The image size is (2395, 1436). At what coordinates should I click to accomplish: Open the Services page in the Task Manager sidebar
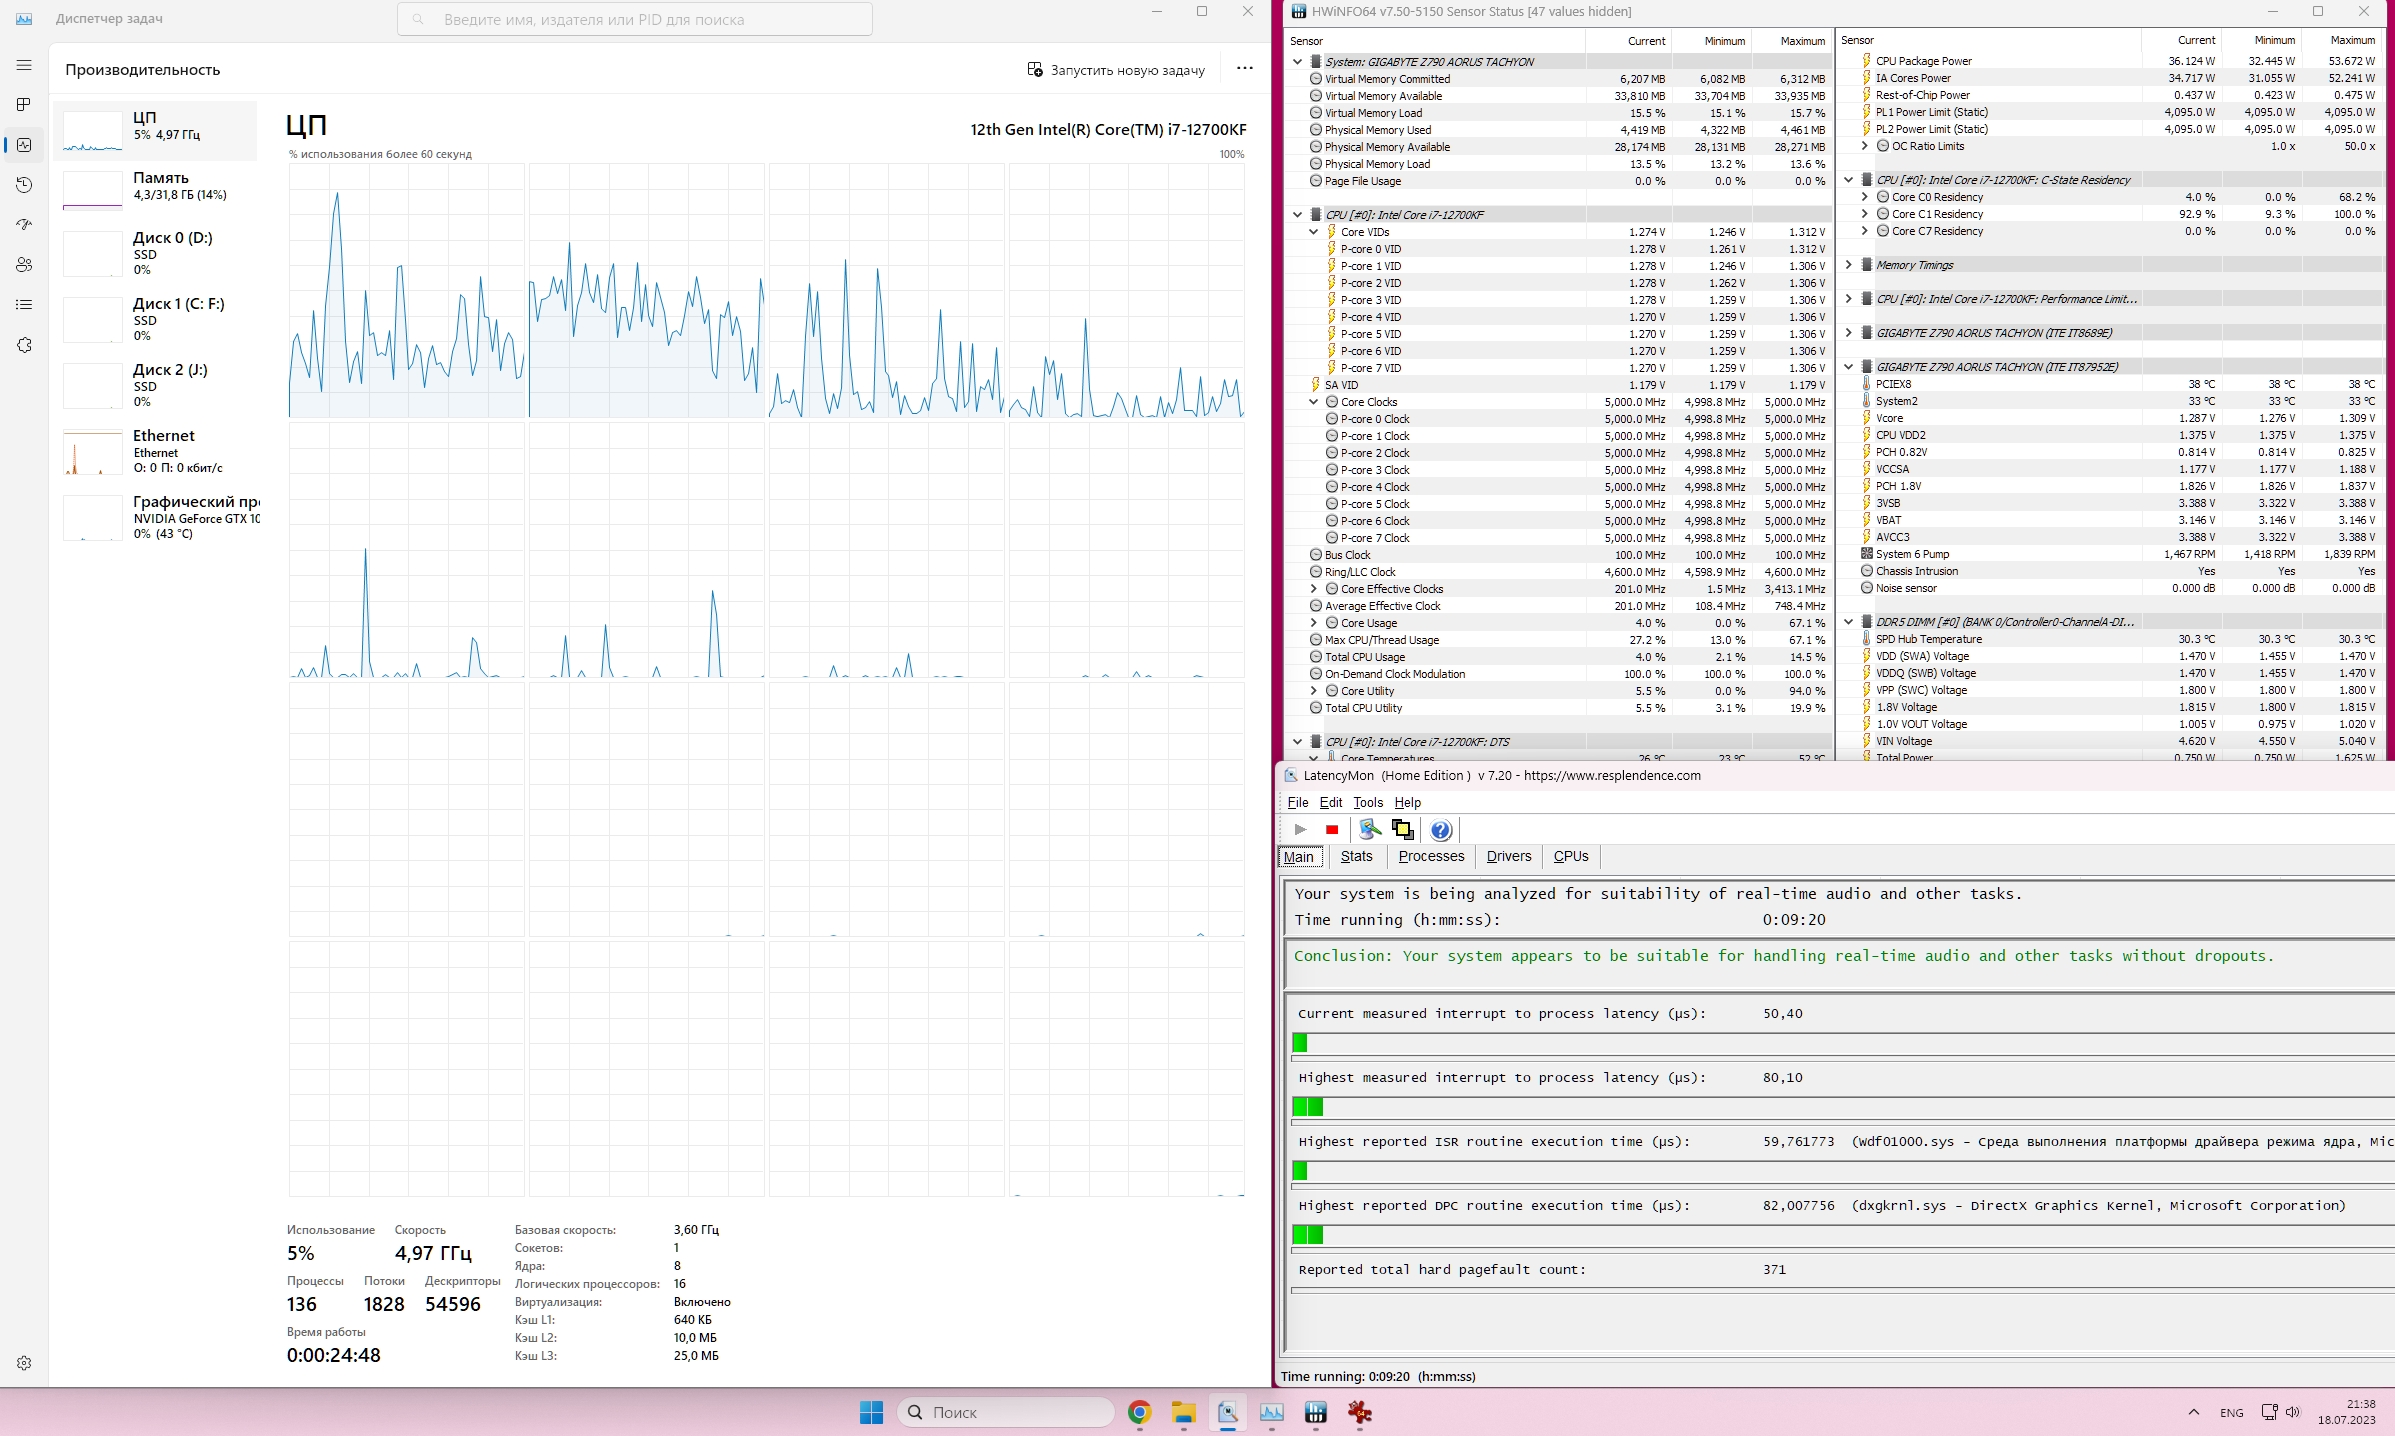point(24,345)
